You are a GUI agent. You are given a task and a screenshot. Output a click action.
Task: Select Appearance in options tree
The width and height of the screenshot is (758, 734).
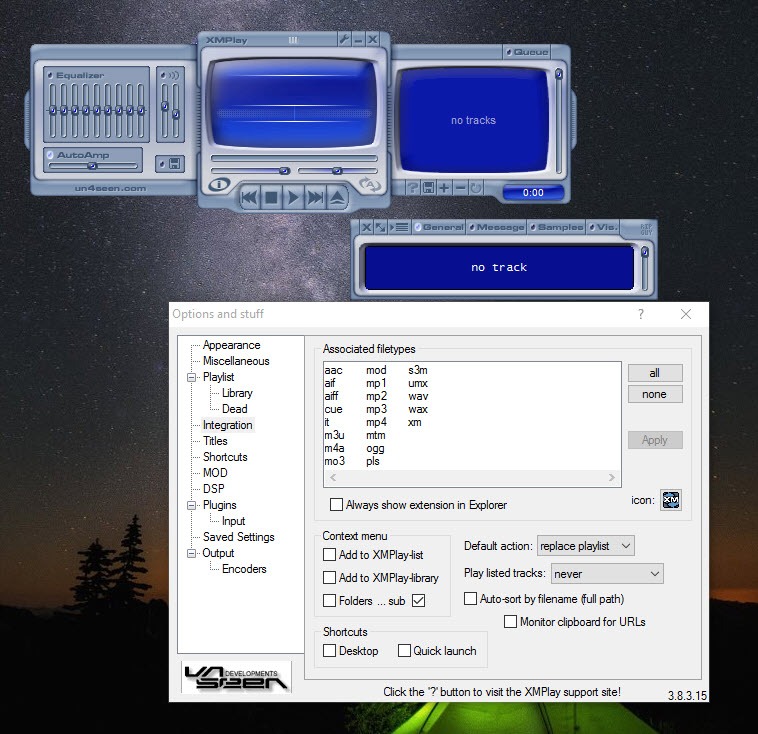(x=232, y=345)
